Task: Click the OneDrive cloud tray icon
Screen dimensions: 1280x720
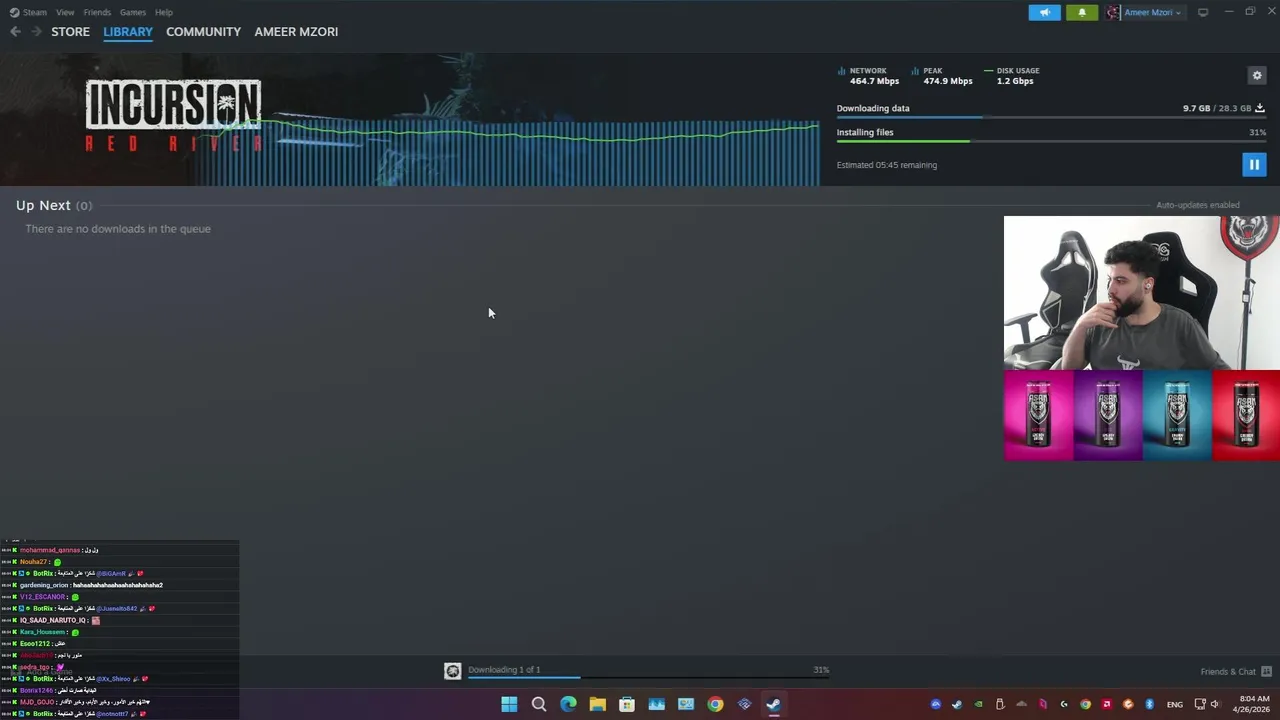Action: click(x=1021, y=704)
